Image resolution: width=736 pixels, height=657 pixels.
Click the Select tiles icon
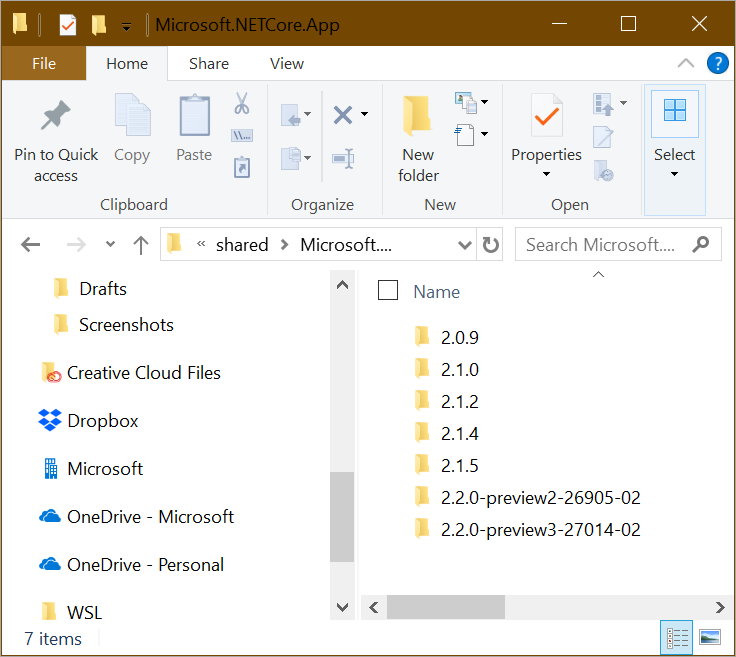(x=675, y=110)
